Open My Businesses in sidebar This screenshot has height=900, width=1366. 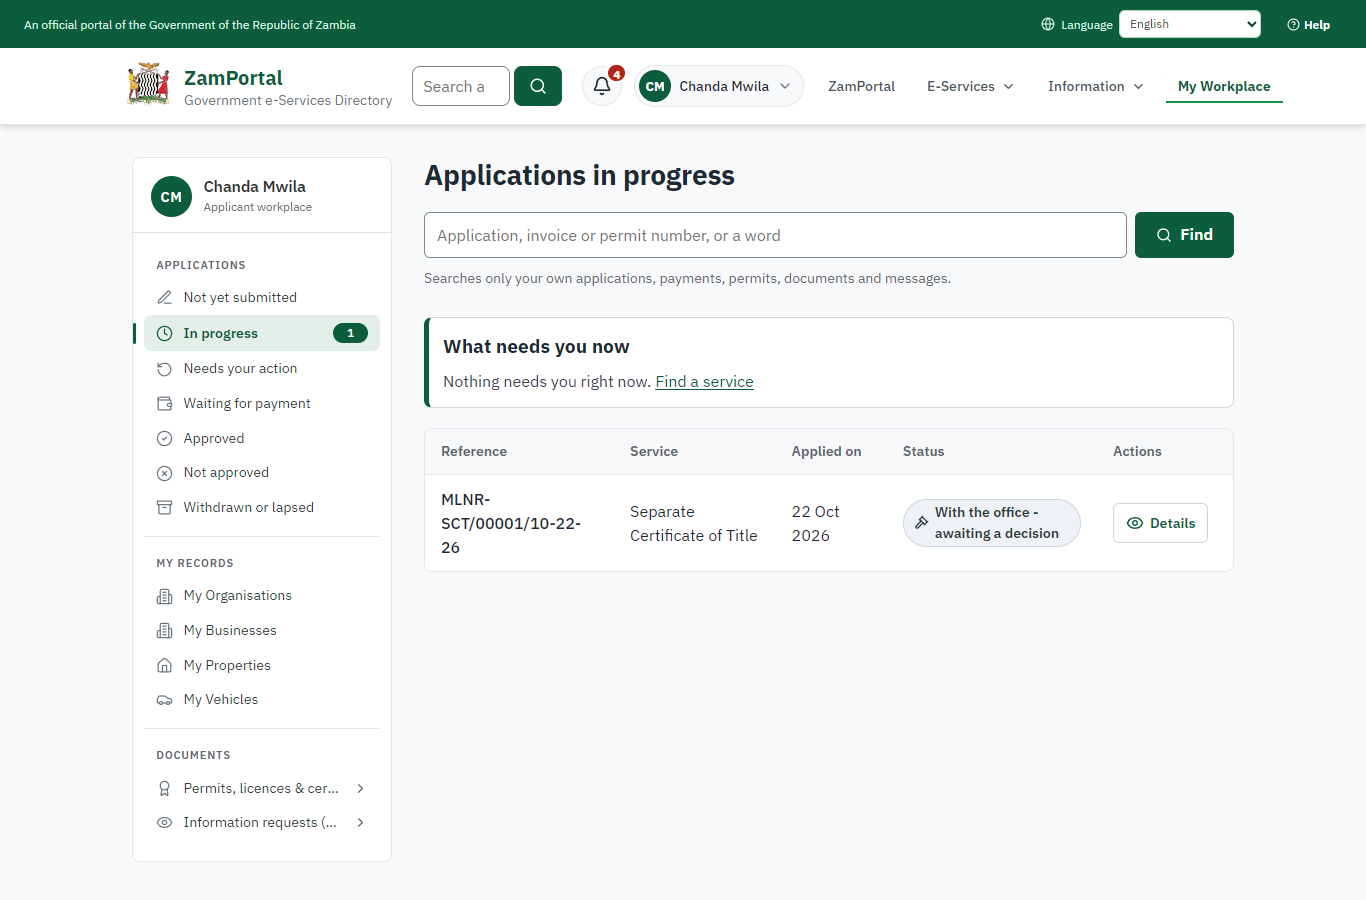tap(262, 630)
